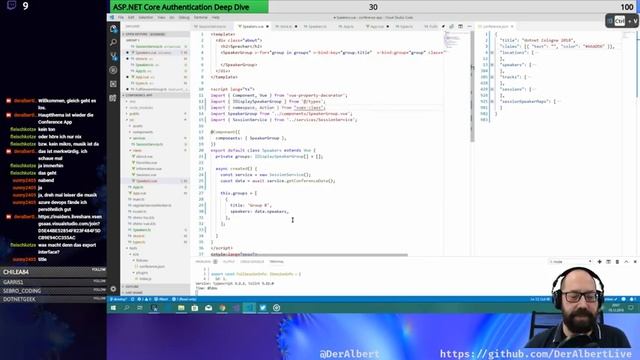This screenshot has height=360, width=640.
Task: Open the File menu
Action: click(x=121, y=18)
